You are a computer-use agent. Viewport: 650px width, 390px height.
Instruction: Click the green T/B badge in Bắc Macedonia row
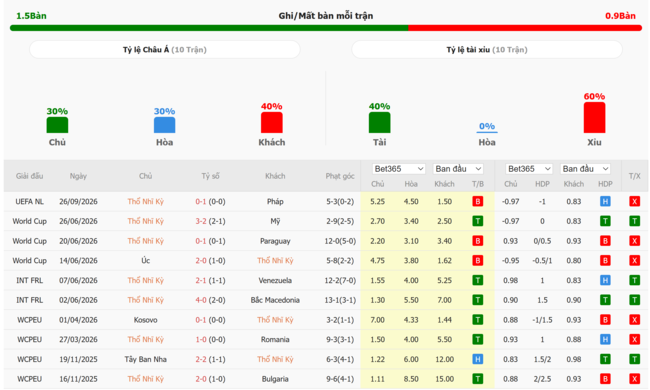coord(478,300)
